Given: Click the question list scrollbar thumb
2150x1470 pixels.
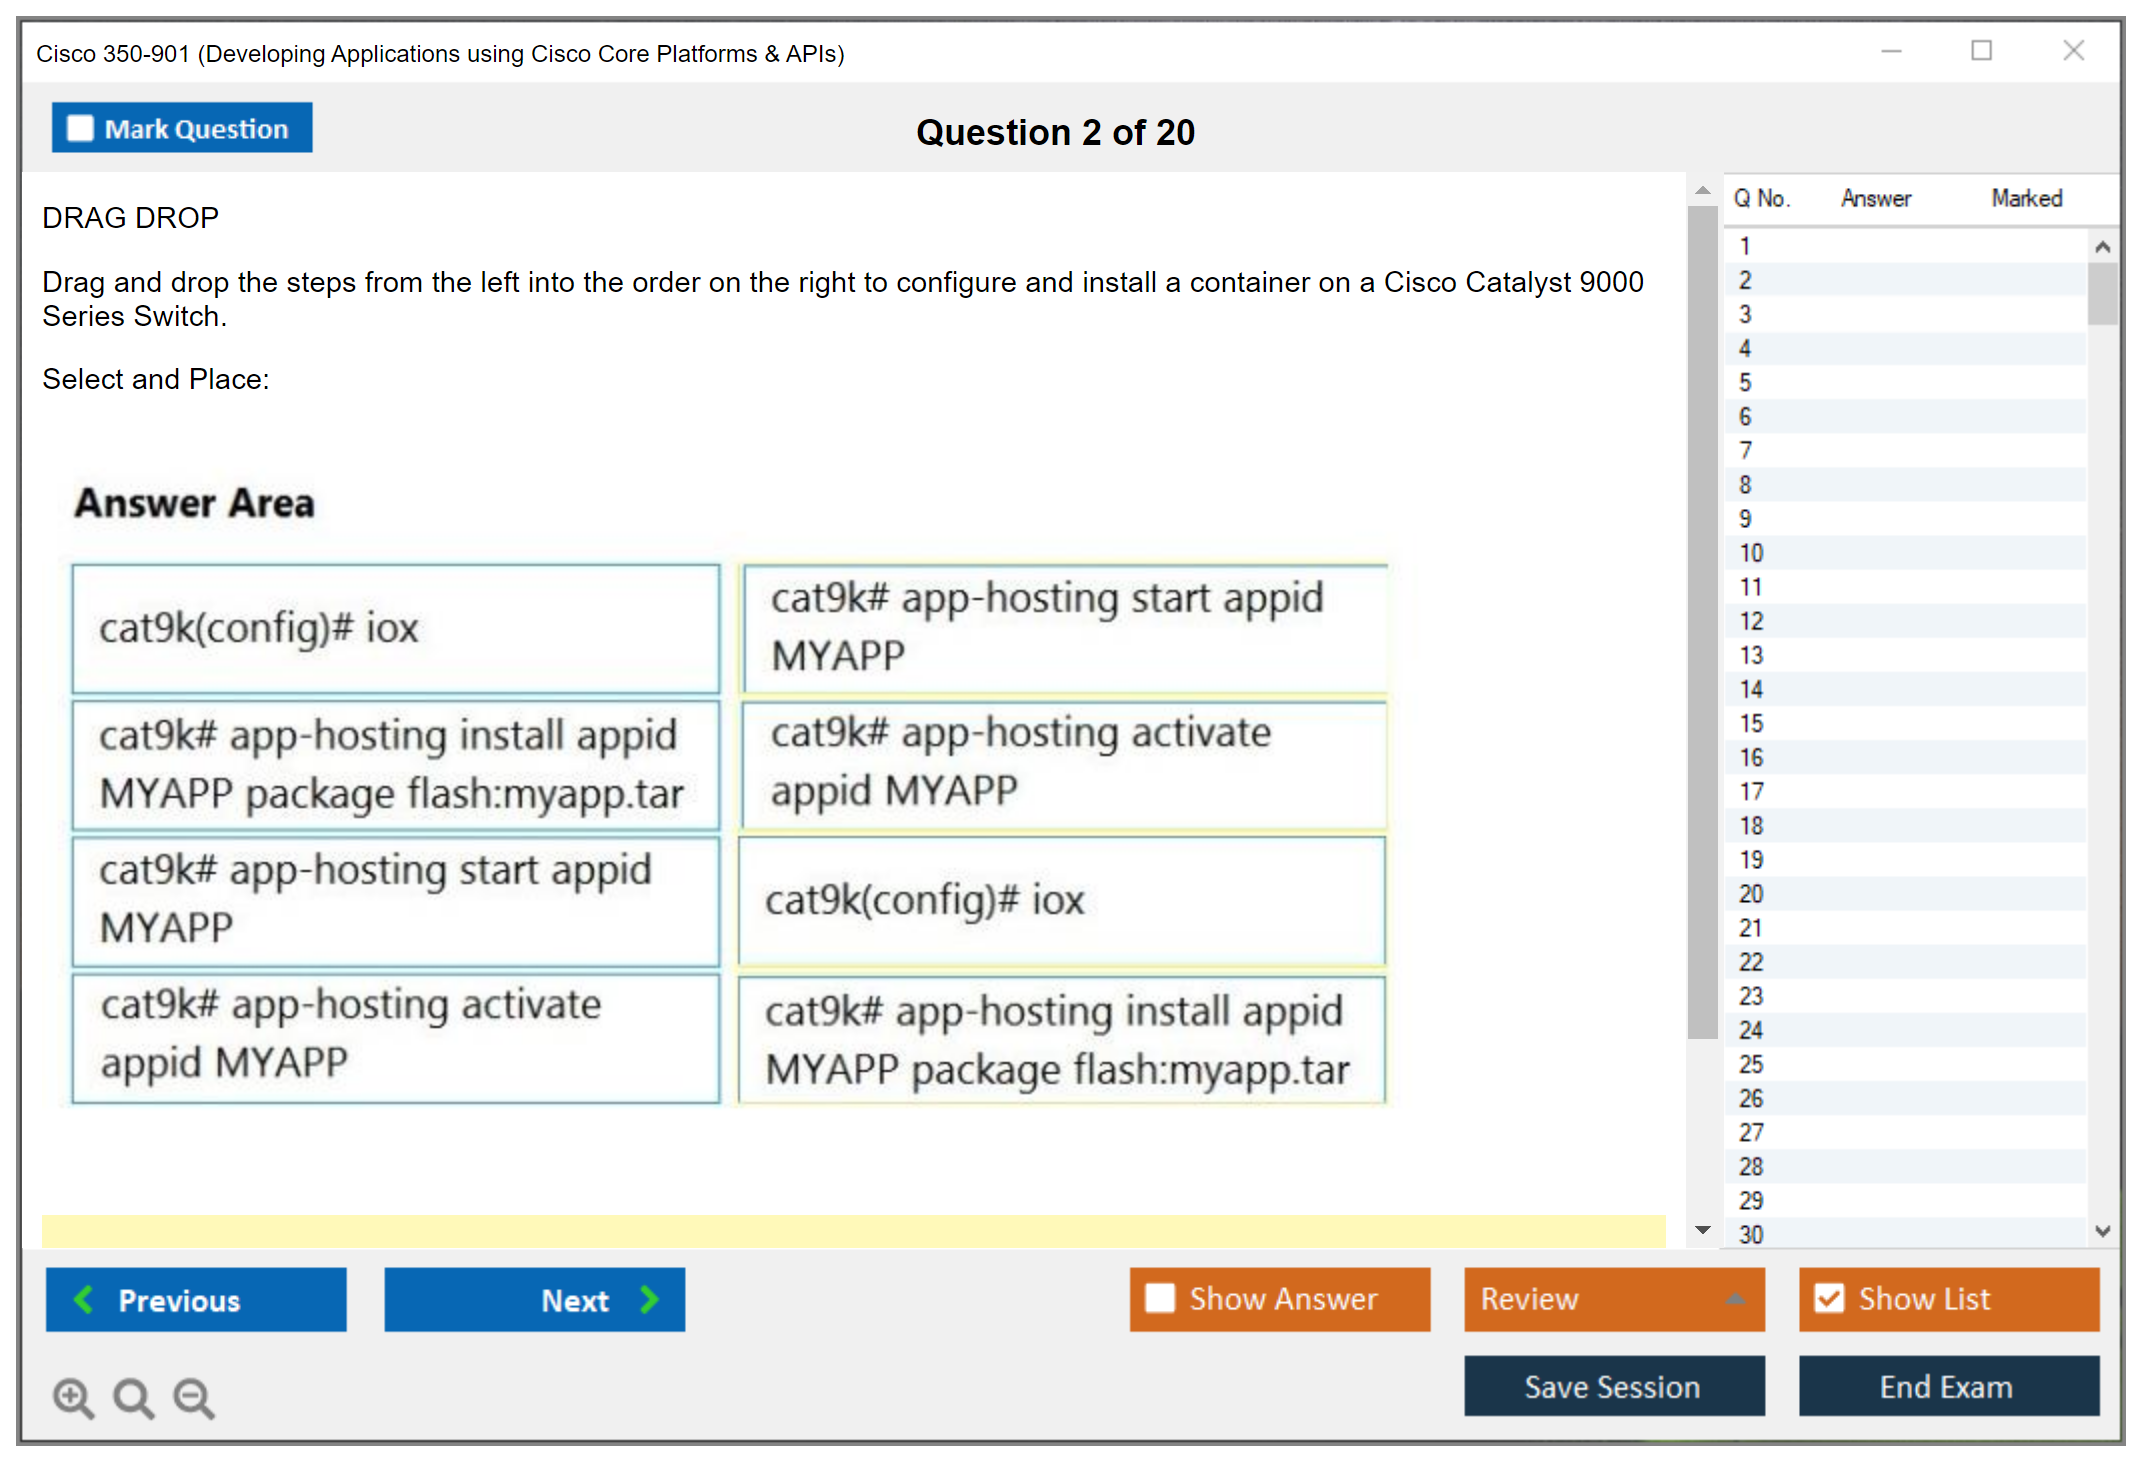Looking at the screenshot, I should [x=2102, y=293].
